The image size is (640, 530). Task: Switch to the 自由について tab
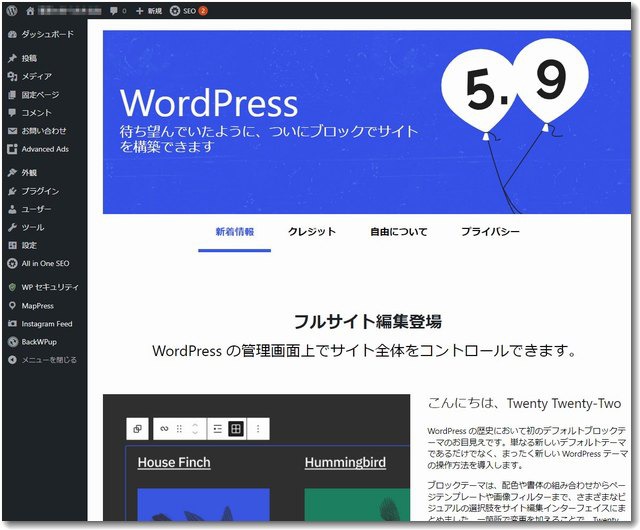pos(399,232)
